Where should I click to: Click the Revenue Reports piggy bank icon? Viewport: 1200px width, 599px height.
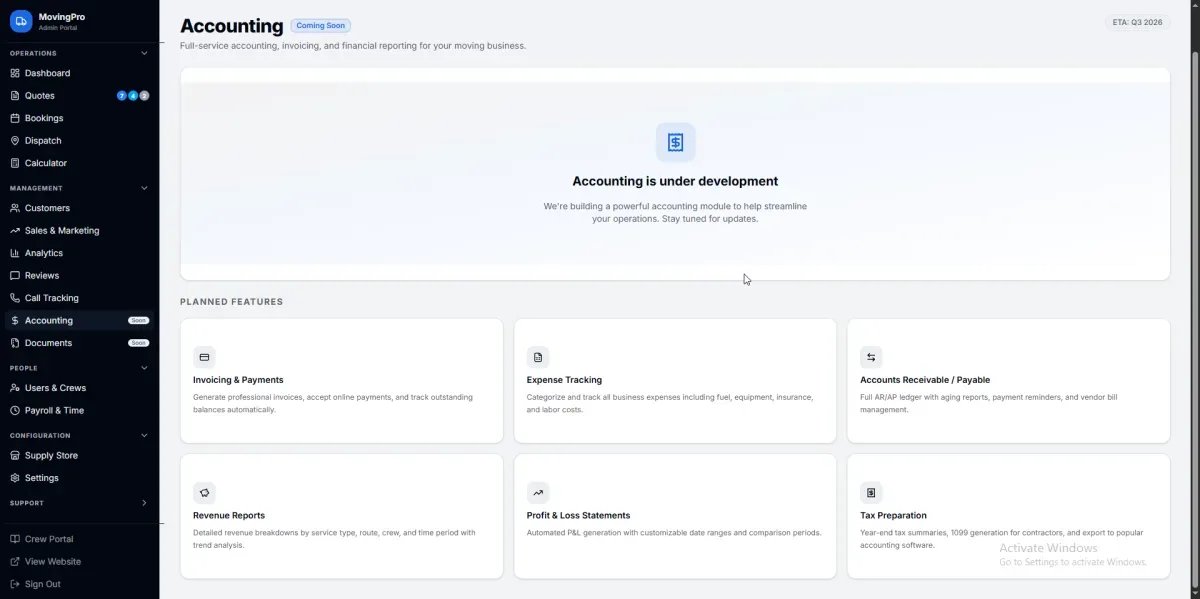coord(204,492)
